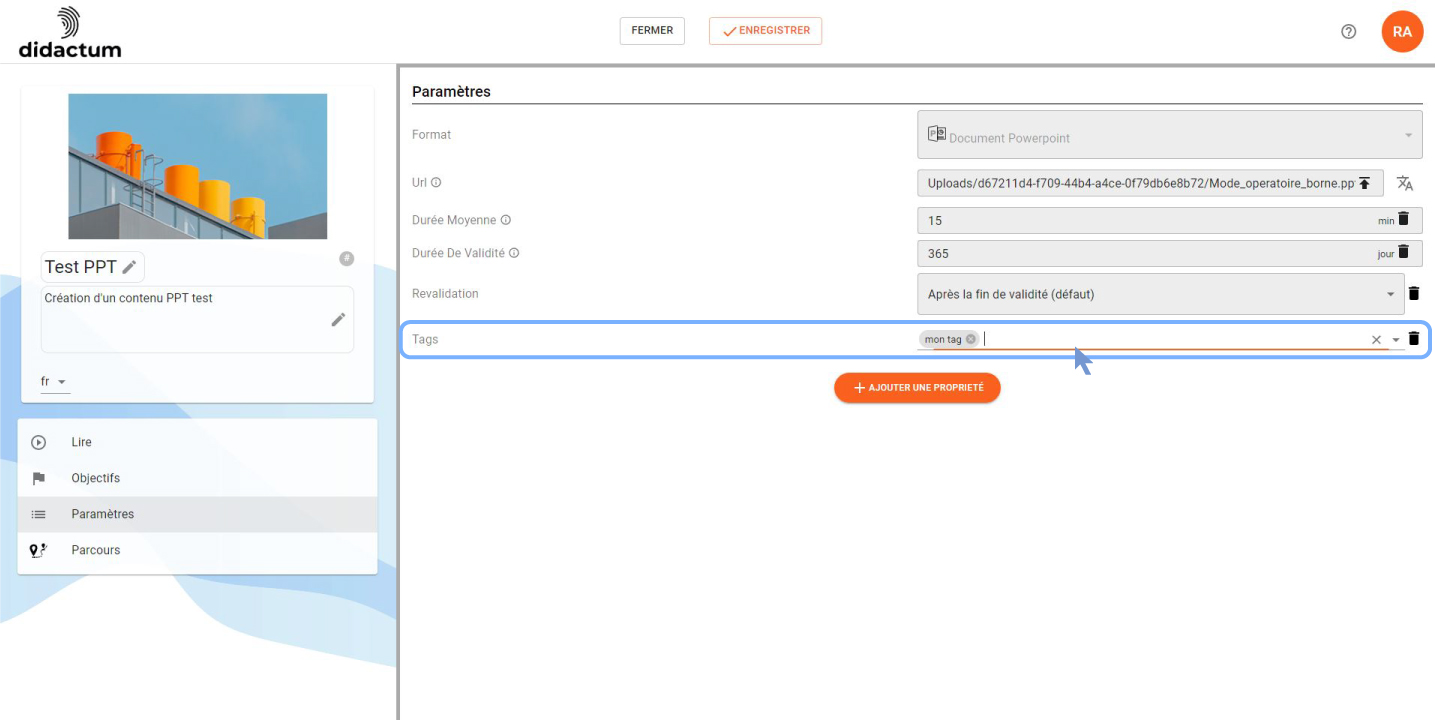The height and width of the screenshot is (720, 1436).
Task: Clear all tags with the X icon
Action: pyautogui.click(x=1376, y=340)
